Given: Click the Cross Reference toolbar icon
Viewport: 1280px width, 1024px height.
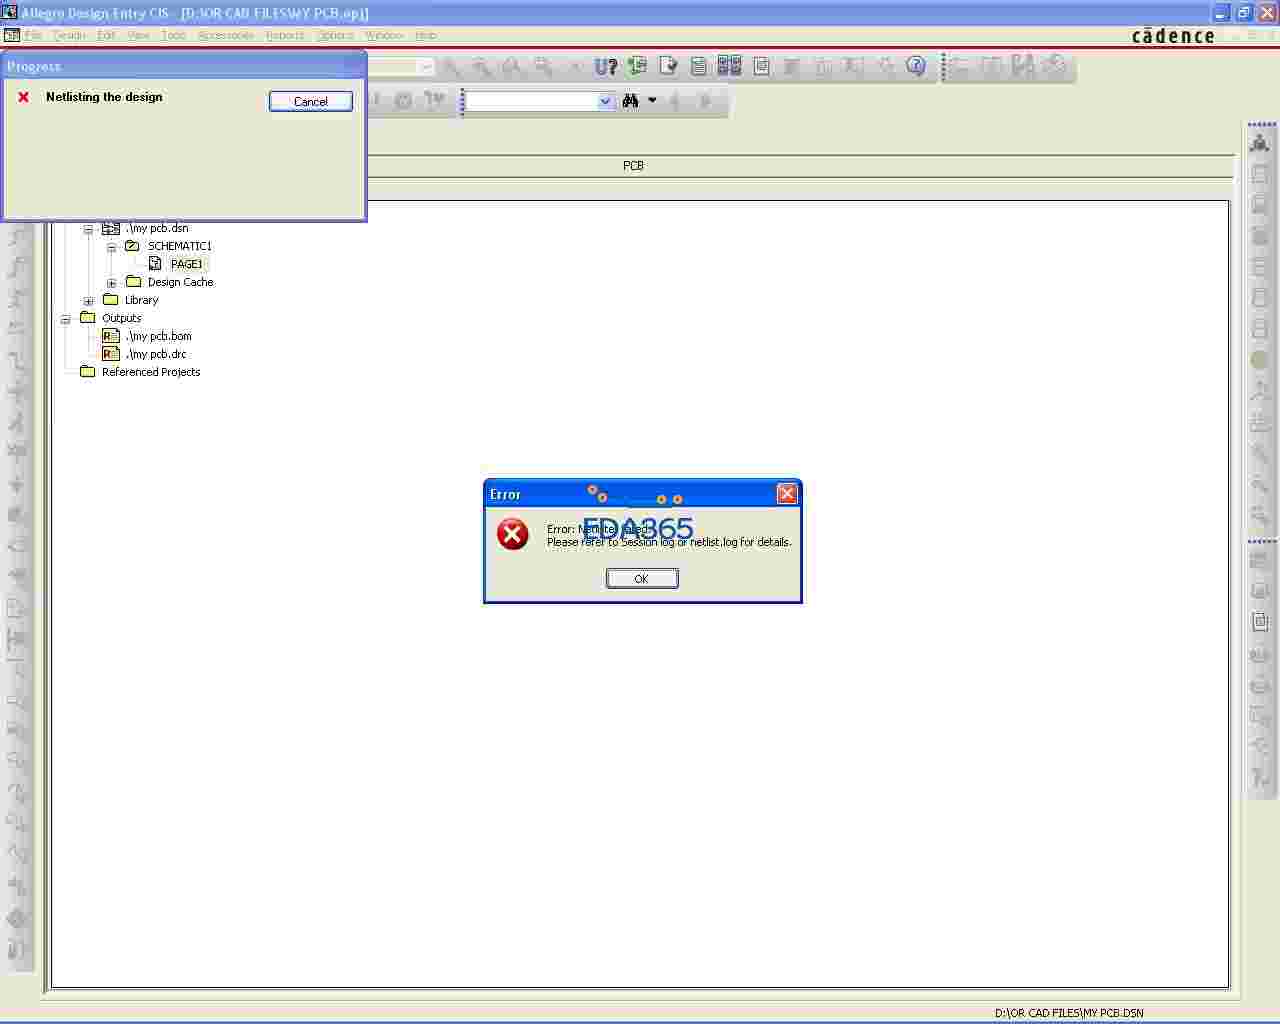Looking at the screenshot, I should (730, 67).
